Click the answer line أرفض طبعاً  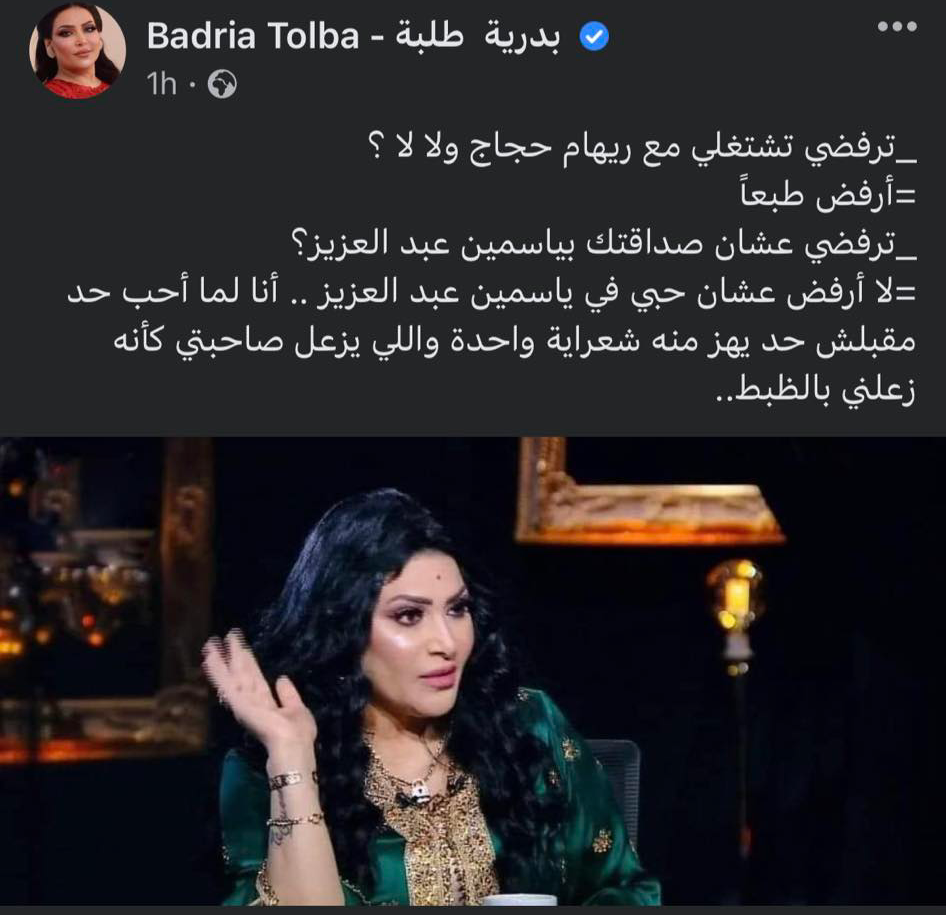coord(828,195)
